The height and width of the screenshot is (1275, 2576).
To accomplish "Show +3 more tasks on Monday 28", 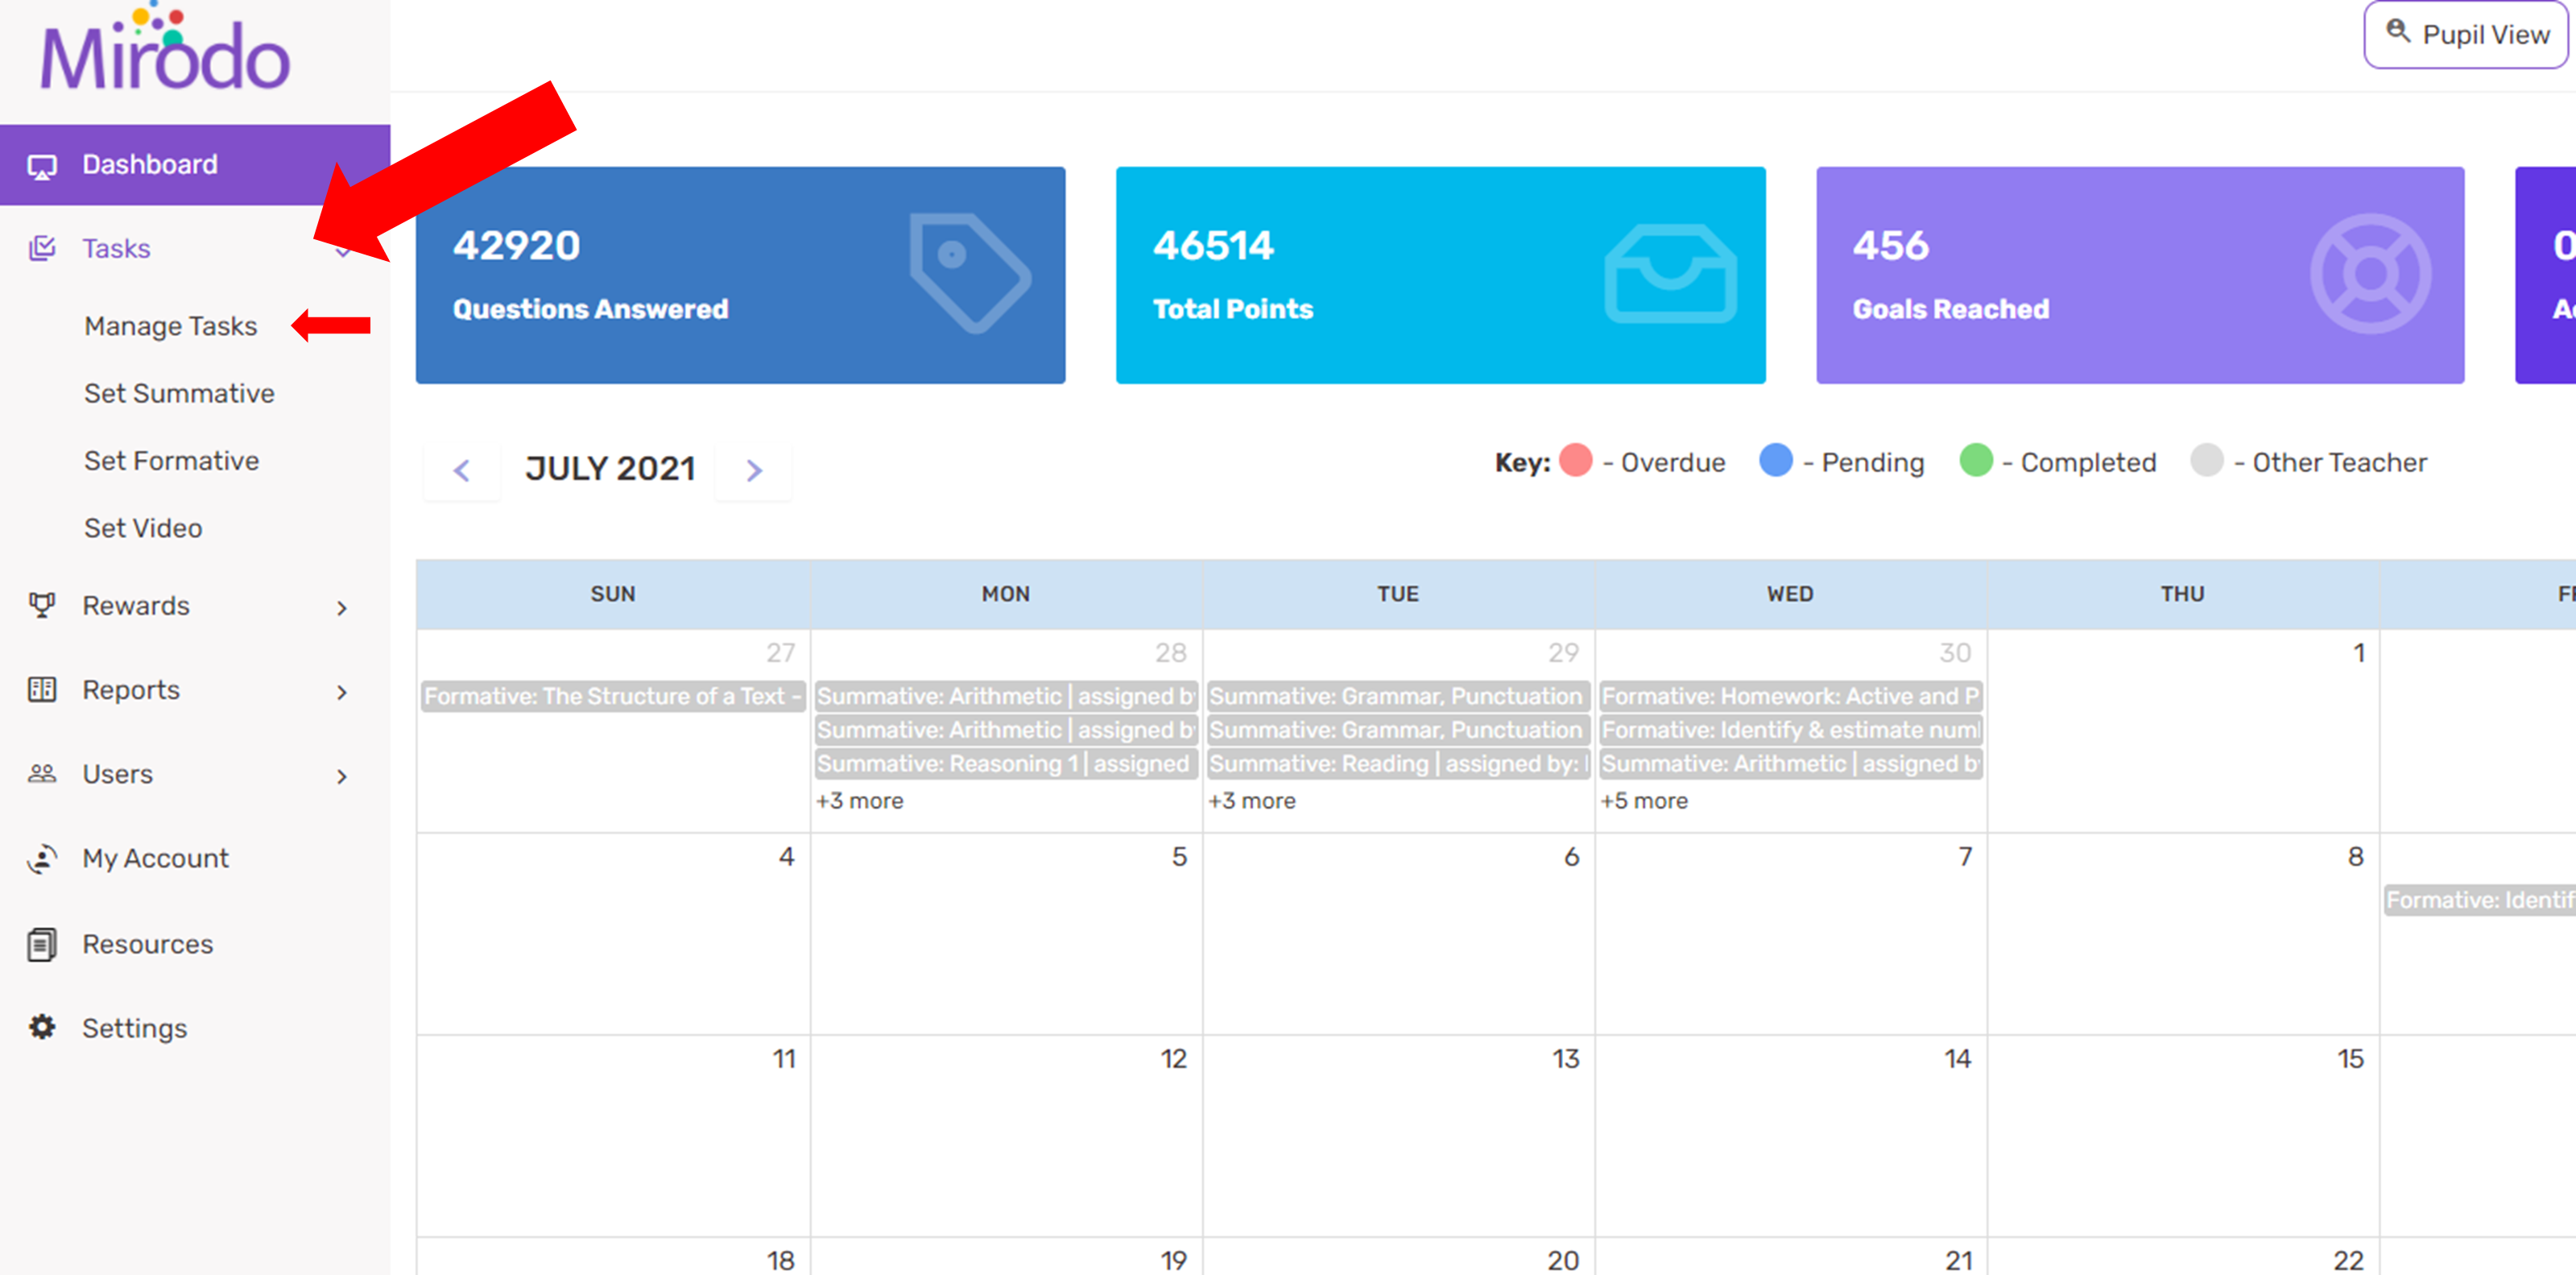I will coord(860,801).
